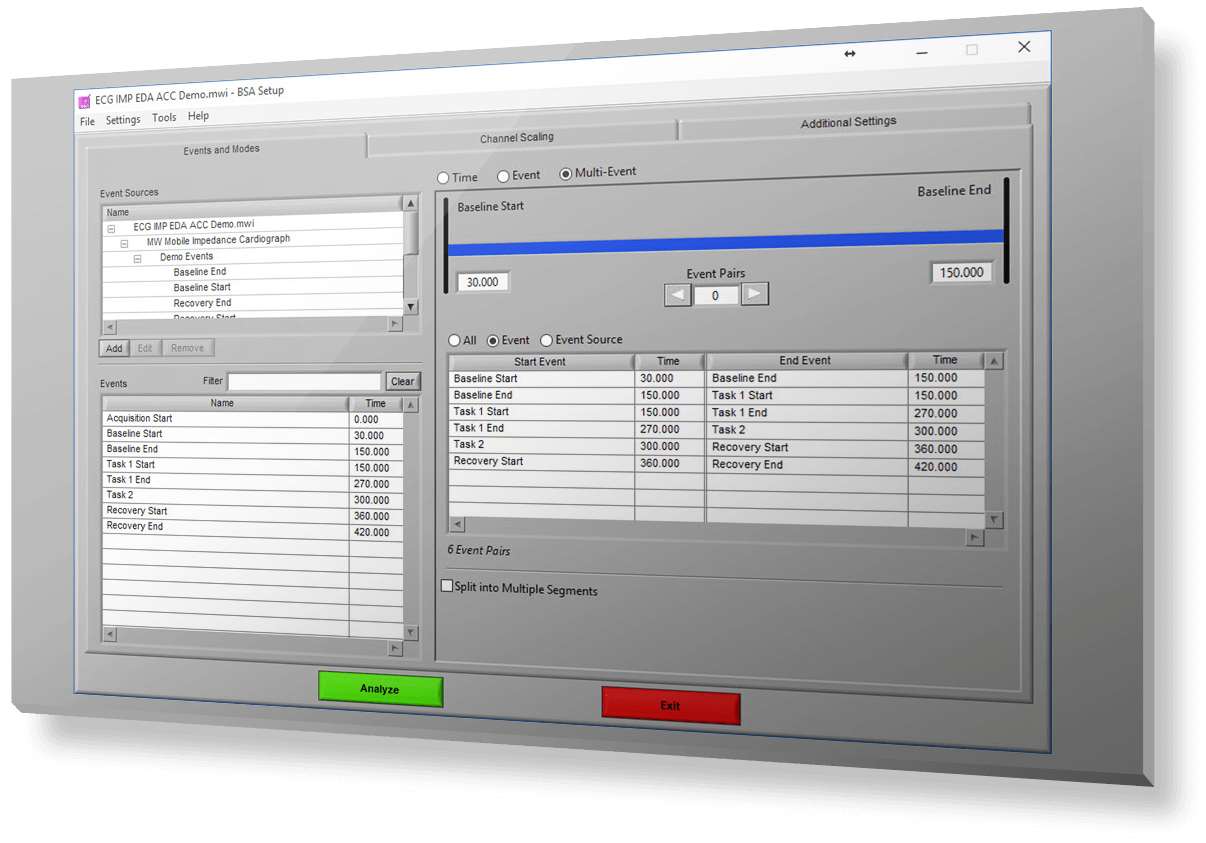Go to next event pair with right arrow
The height and width of the screenshot is (843, 1206).
[755, 294]
